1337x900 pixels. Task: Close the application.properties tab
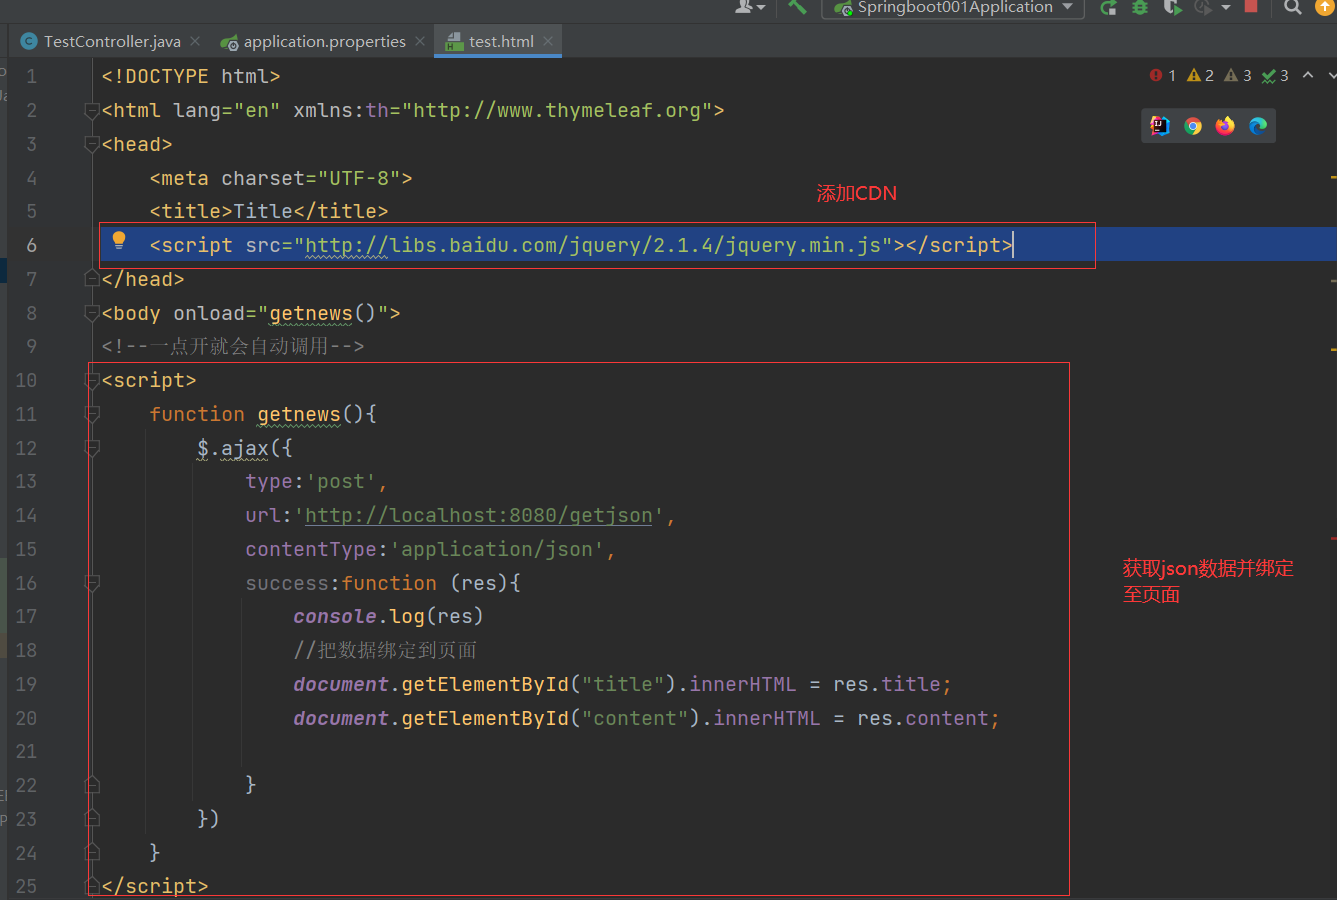tap(420, 41)
